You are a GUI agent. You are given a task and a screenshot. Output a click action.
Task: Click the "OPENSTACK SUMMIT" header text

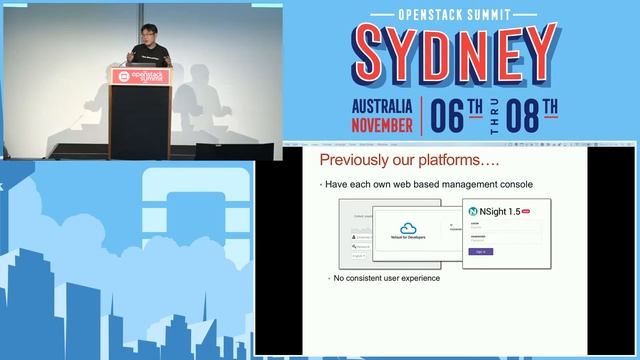pos(454,15)
